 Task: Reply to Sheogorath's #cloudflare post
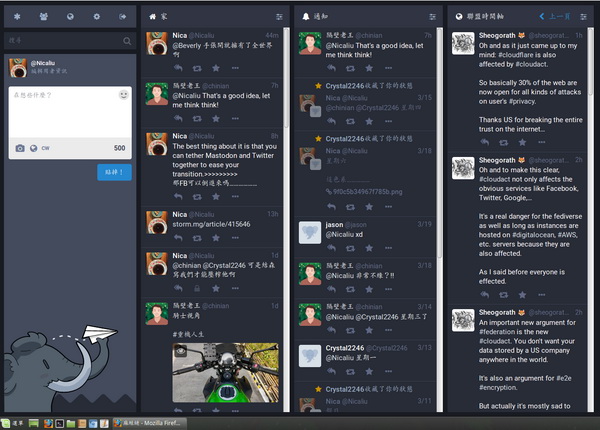[x=484, y=142]
